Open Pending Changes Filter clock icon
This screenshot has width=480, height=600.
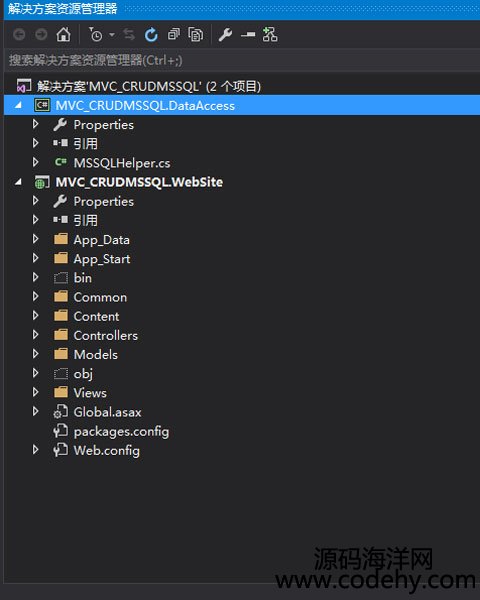[96, 35]
